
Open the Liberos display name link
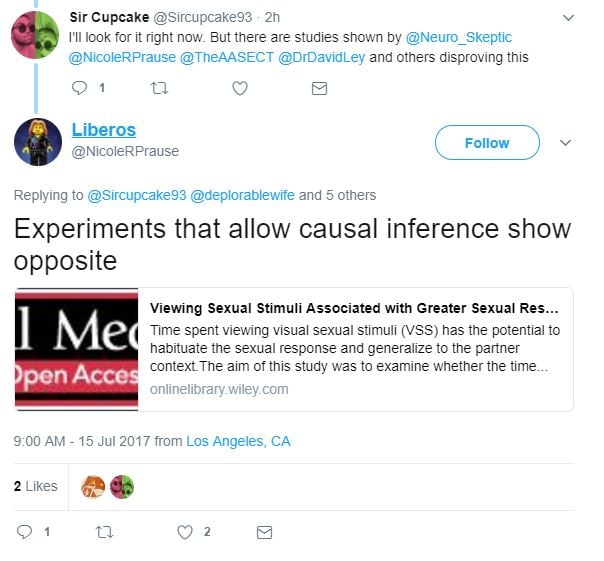tap(104, 130)
